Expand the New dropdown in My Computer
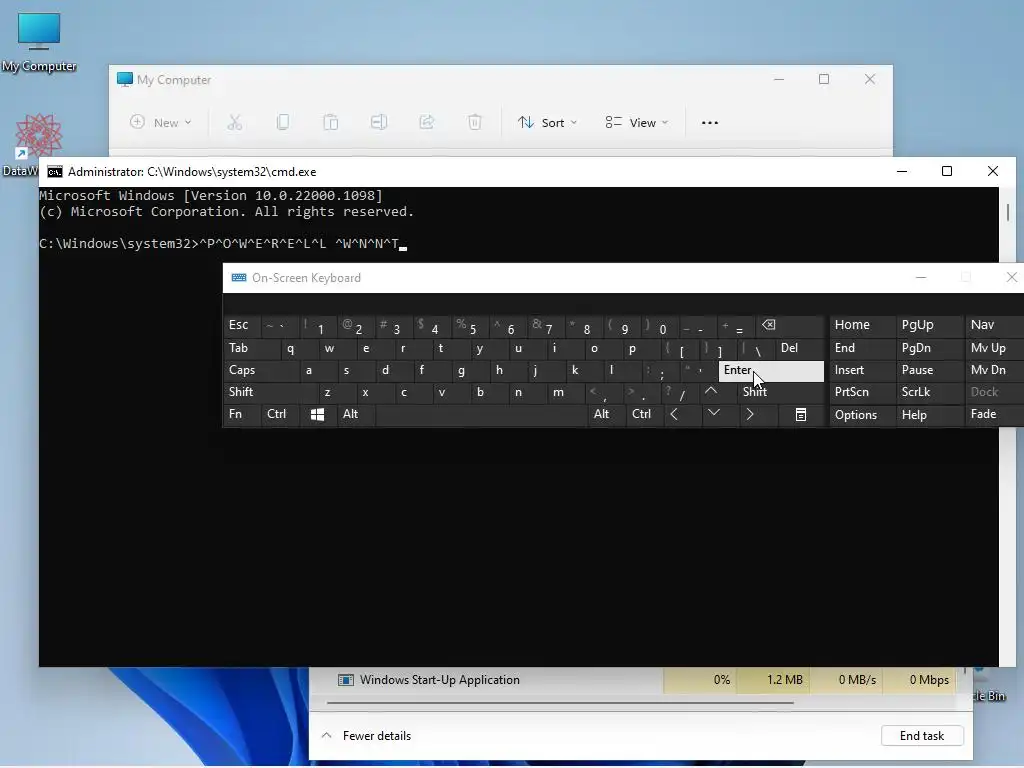This screenshot has height=768, width=1024. pyautogui.click(x=161, y=122)
